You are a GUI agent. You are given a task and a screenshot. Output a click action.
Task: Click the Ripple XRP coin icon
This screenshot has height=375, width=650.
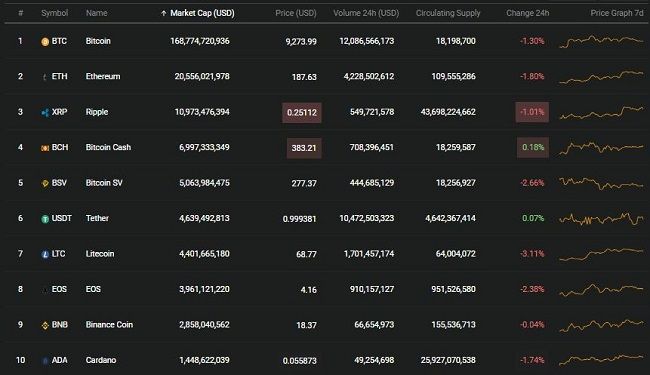tap(45, 112)
